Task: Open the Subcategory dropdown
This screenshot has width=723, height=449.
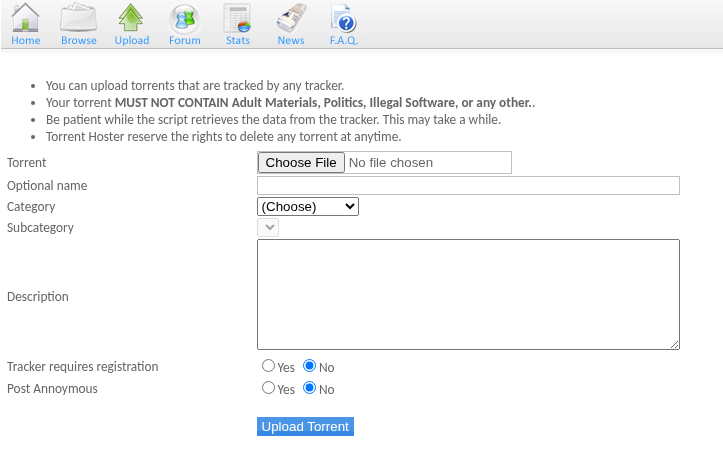Action: [x=268, y=227]
